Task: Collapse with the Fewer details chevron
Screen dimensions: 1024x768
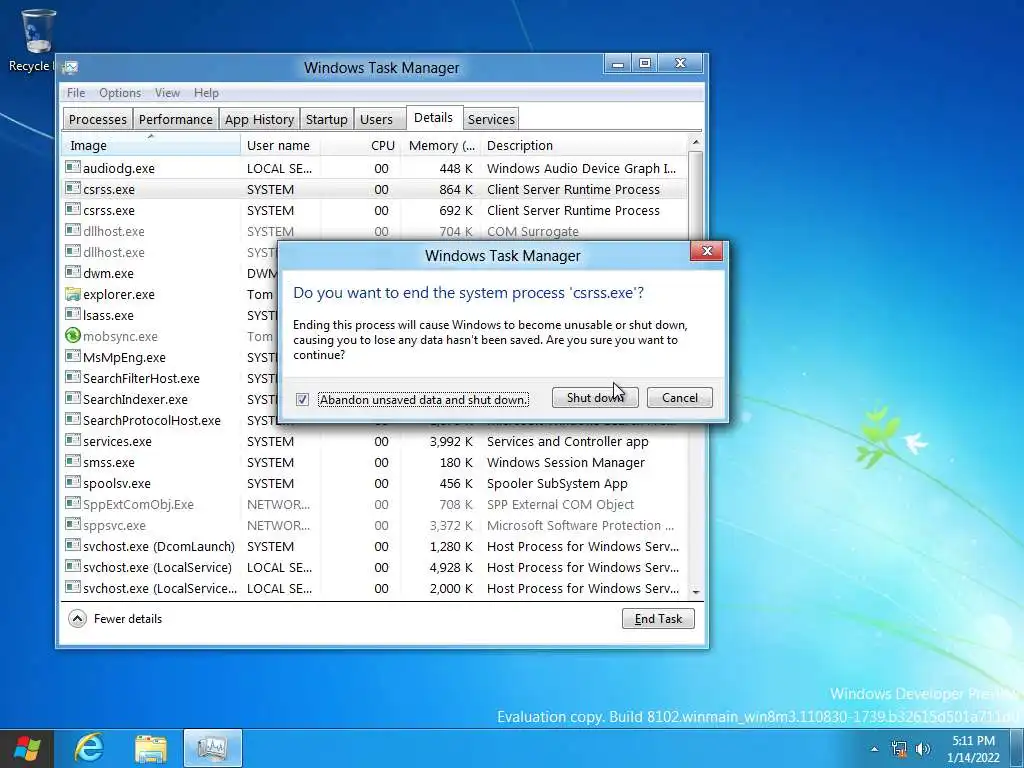Action: (x=77, y=618)
